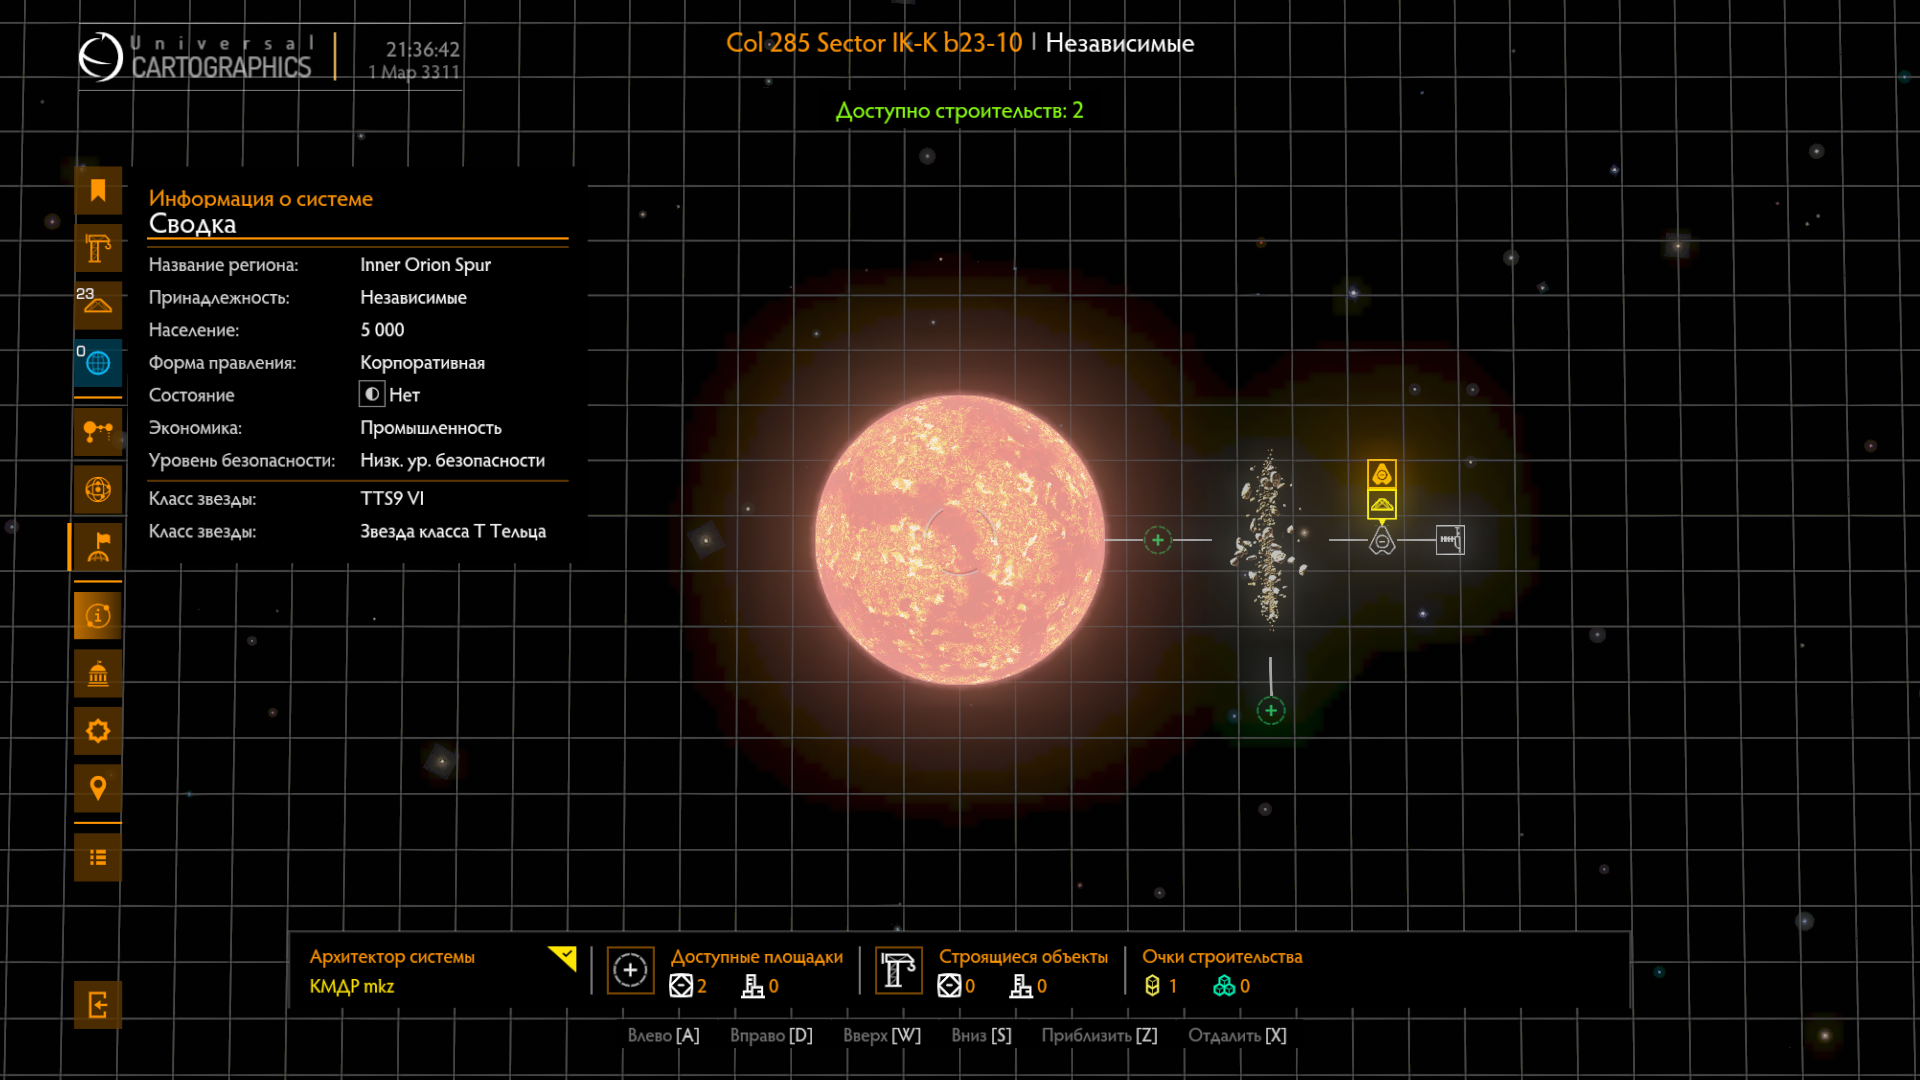1920x1080 pixels.
Task: Open the crane objects under construction button
Action: [898, 970]
